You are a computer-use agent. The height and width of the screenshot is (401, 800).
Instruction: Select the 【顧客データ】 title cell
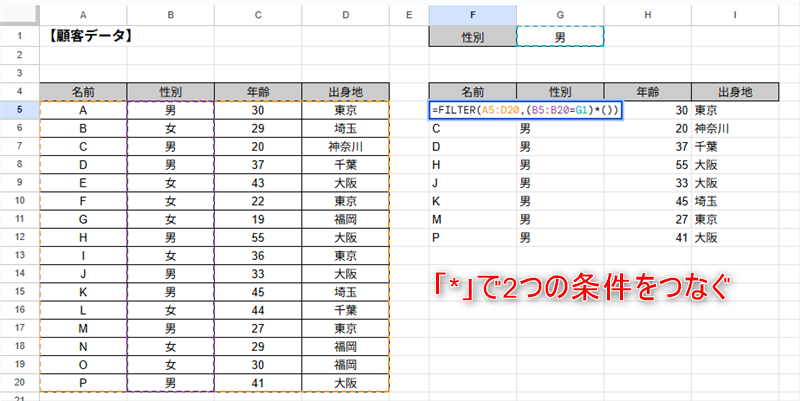pos(90,36)
